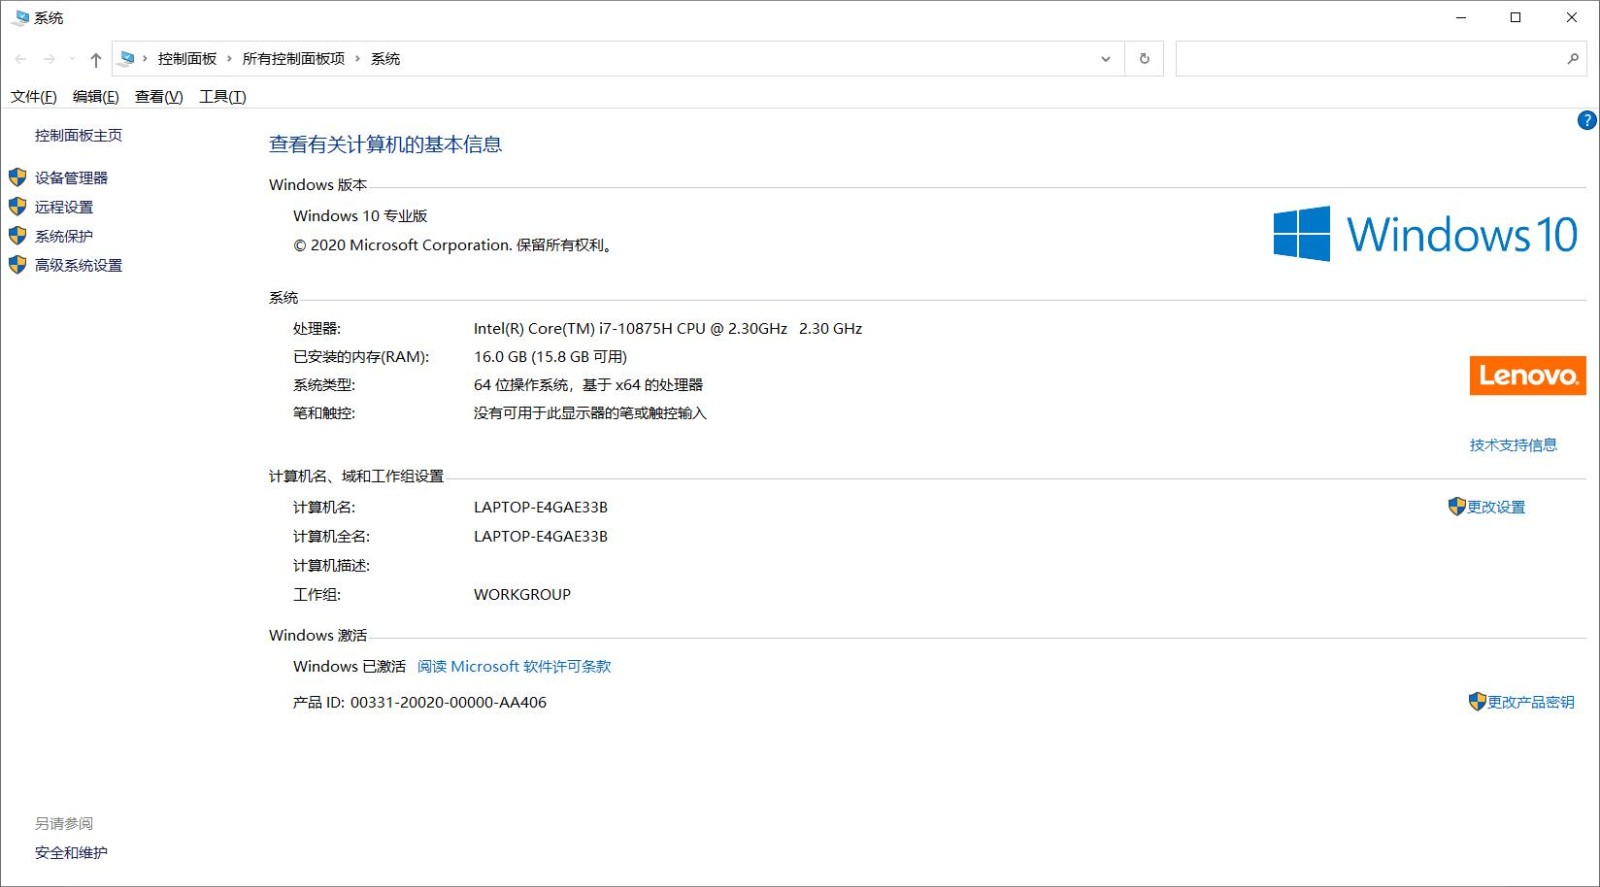1600x887 pixels.
Task: Click 更改产品密钥 link
Action: (1531, 702)
